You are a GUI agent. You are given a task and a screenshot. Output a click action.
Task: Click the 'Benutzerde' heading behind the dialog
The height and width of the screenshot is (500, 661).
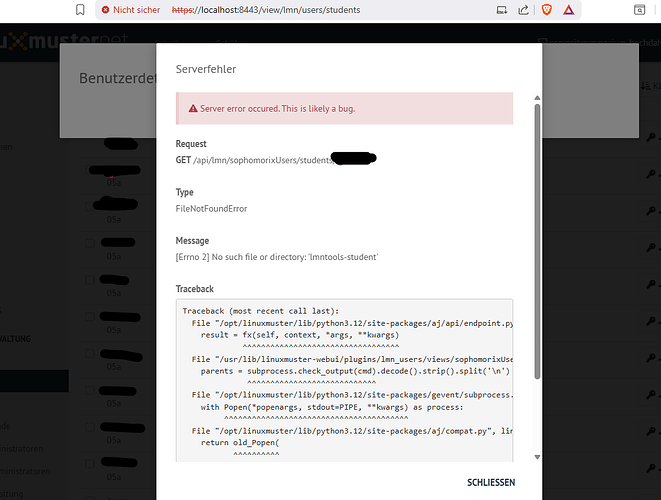pyautogui.click(x=118, y=78)
